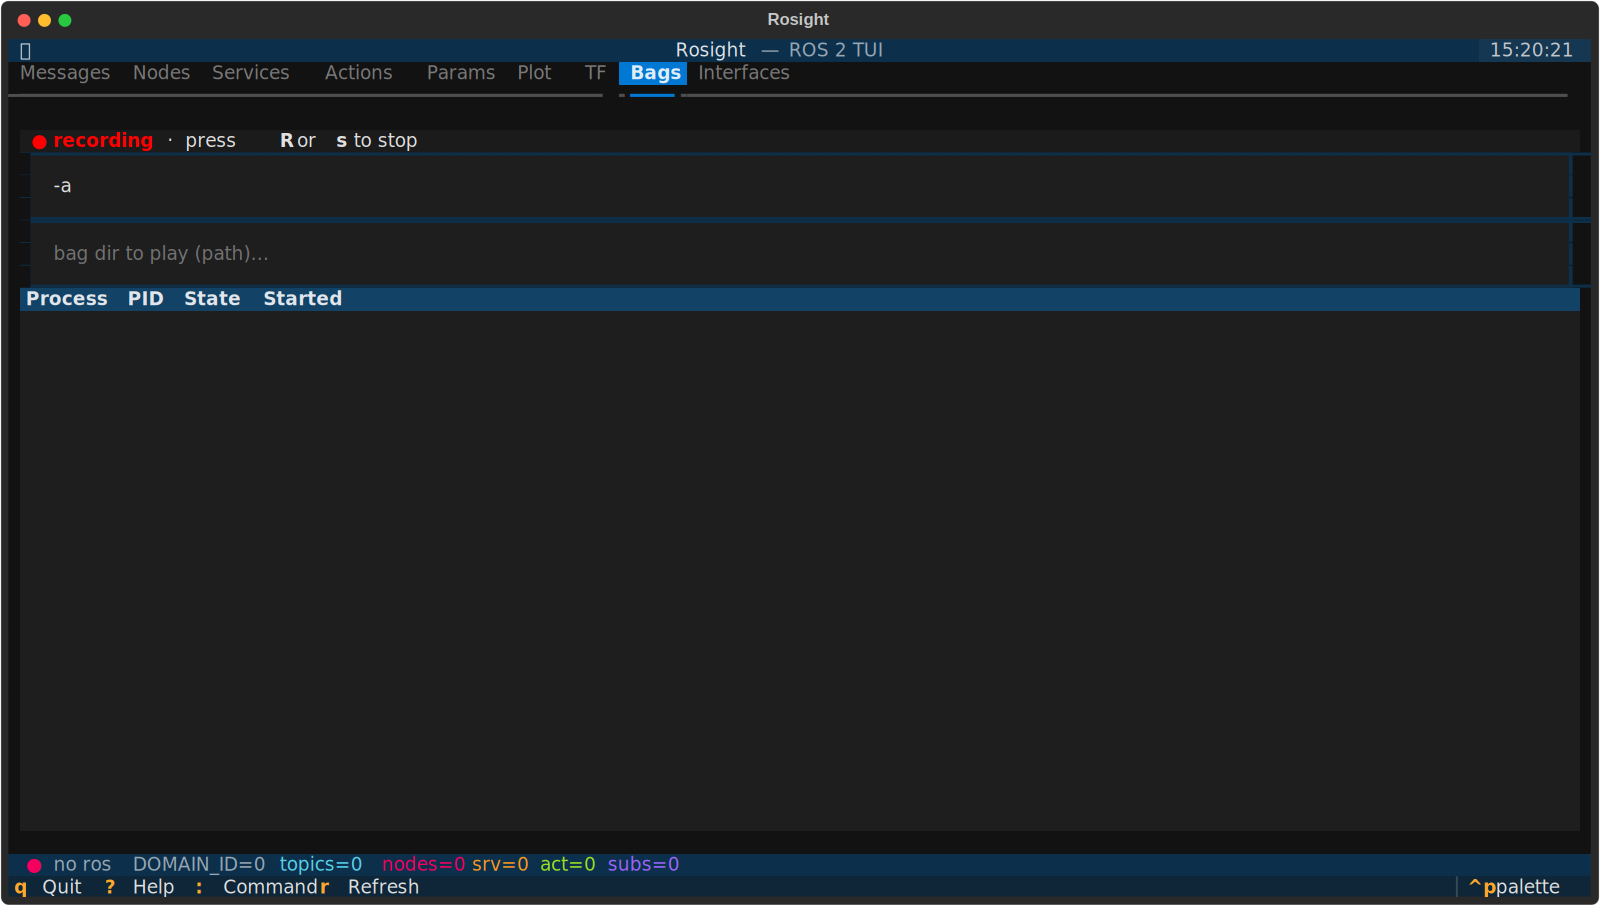Open the Interfaces tab
The image size is (1600, 906).
(743, 73)
